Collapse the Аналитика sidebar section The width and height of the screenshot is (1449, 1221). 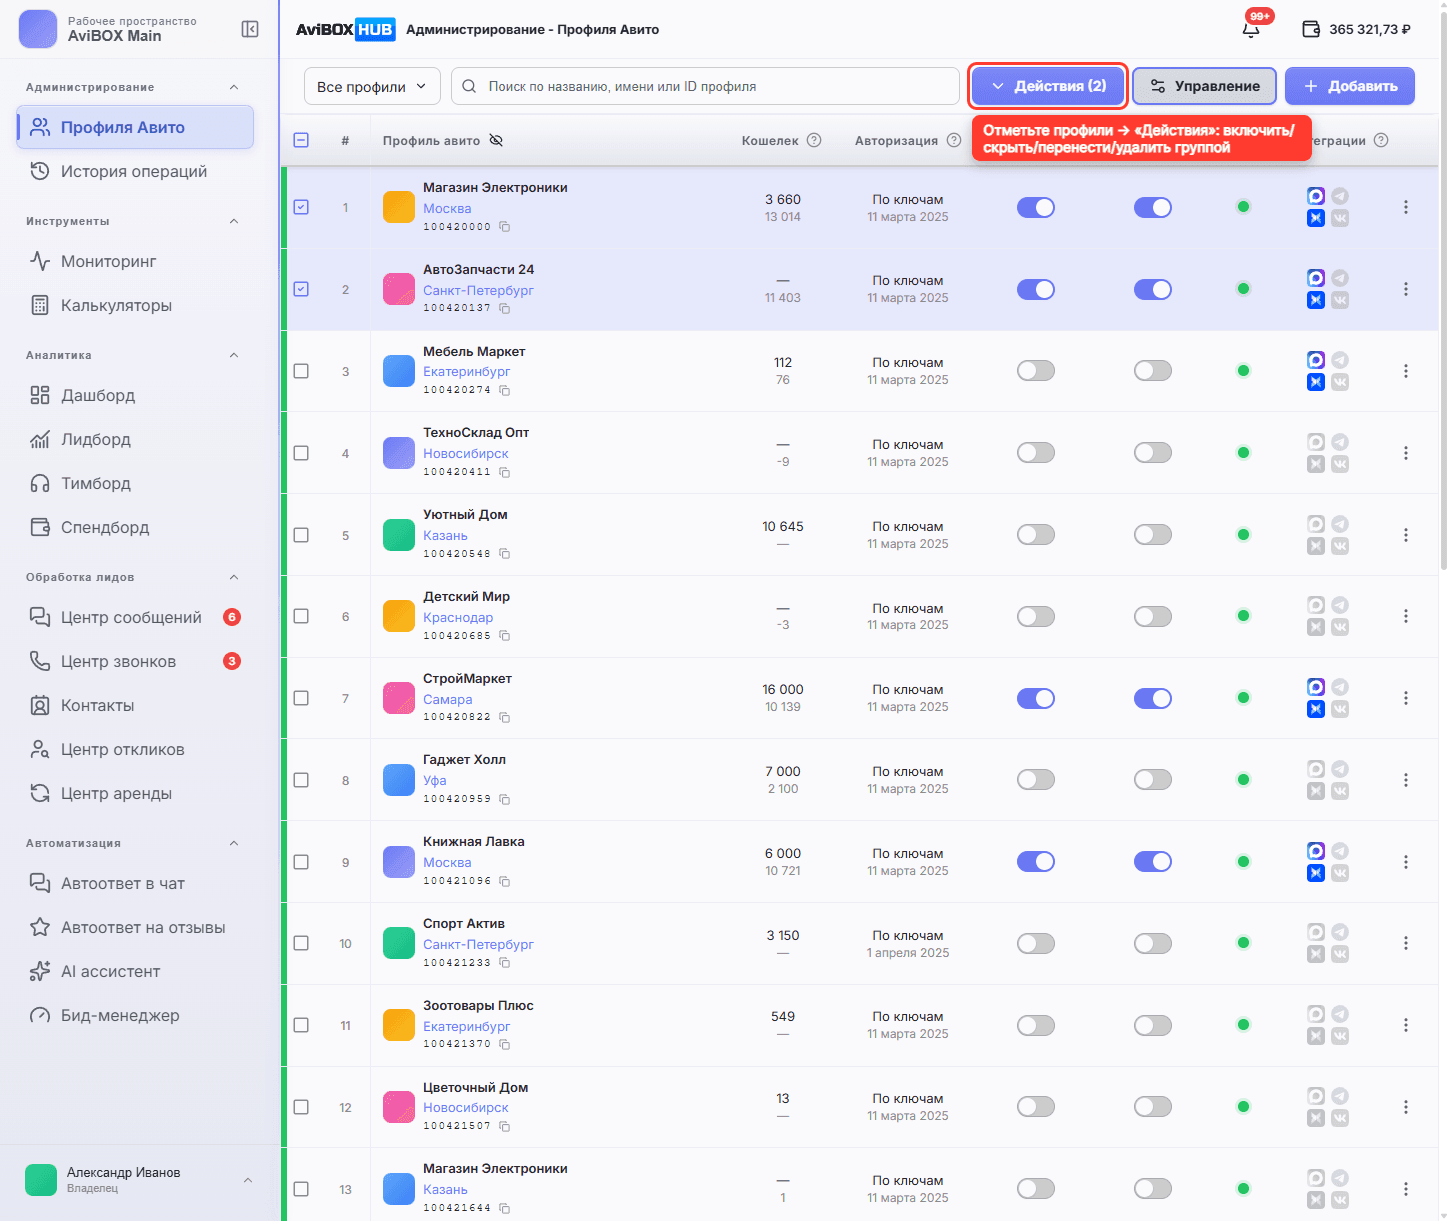(x=234, y=355)
